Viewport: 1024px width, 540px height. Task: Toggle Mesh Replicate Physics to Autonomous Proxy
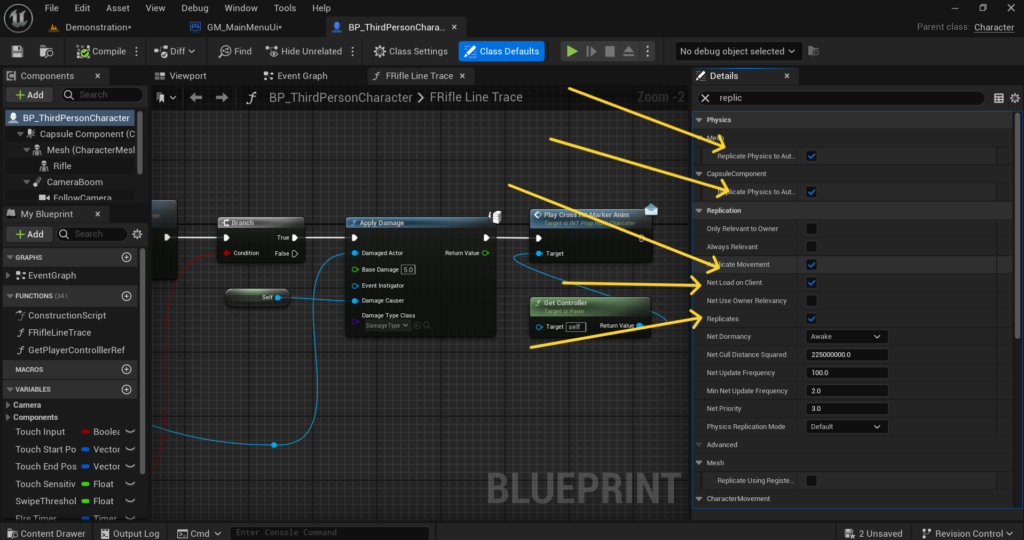click(811, 156)
